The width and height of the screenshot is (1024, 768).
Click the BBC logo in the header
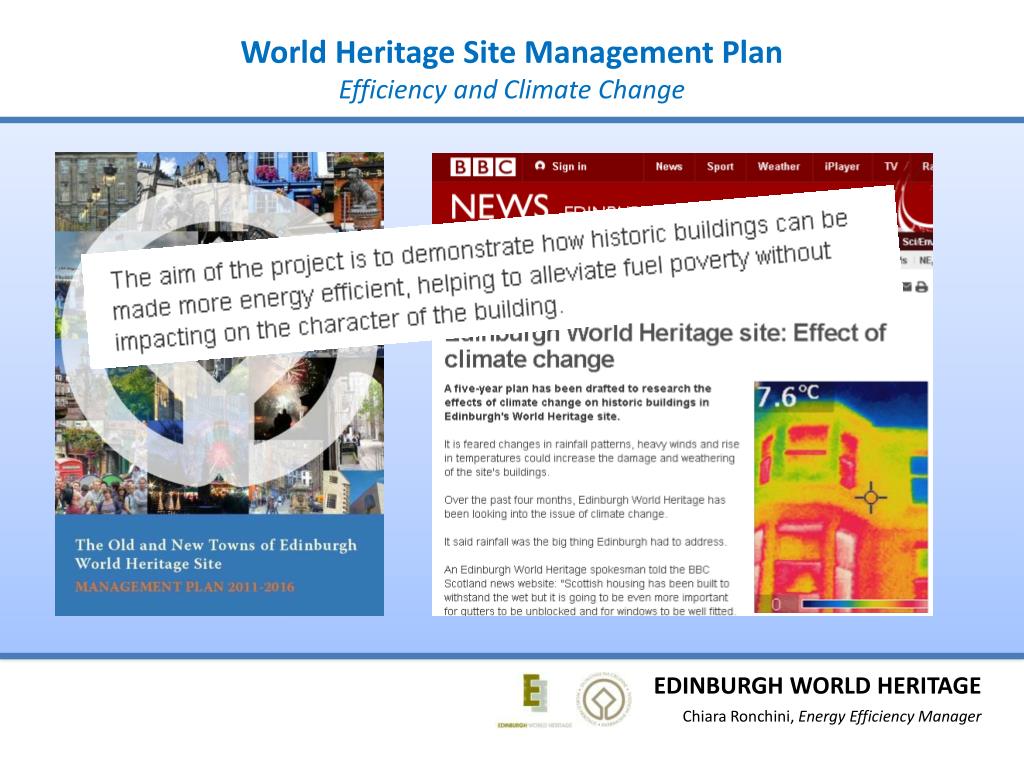(483, 167)
